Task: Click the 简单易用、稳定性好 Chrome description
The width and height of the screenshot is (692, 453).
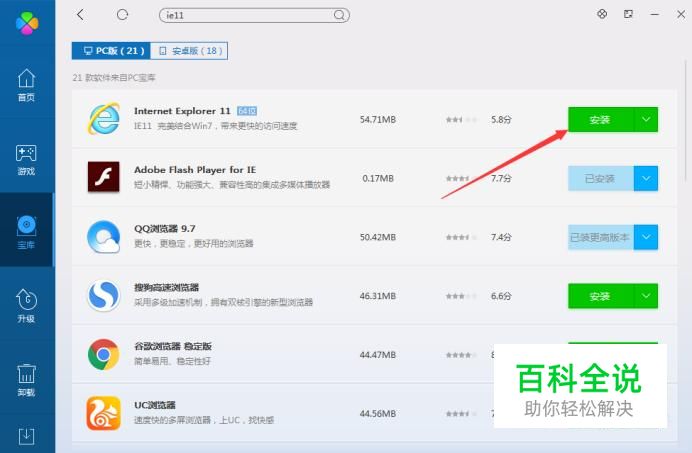Action: 173,361
